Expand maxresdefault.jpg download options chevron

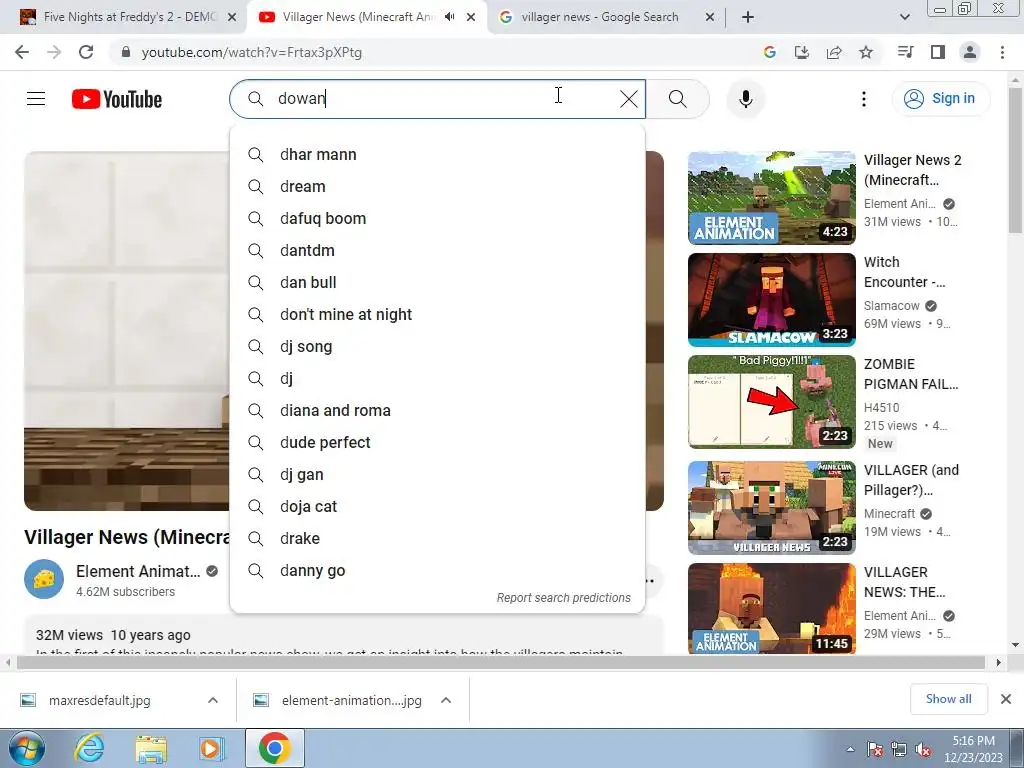(x=213, y=700)
